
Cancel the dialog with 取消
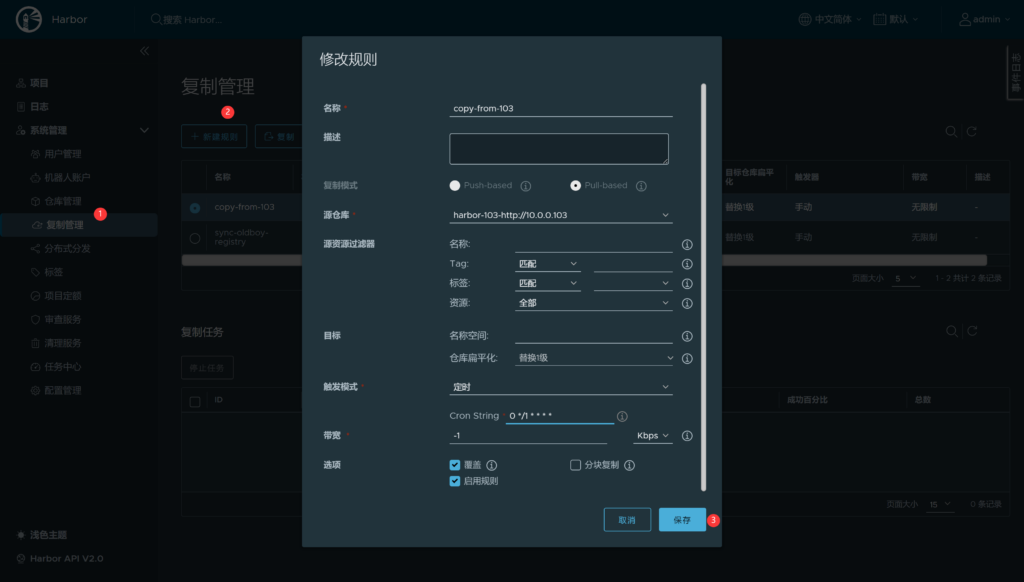click(x=627, y=520)
